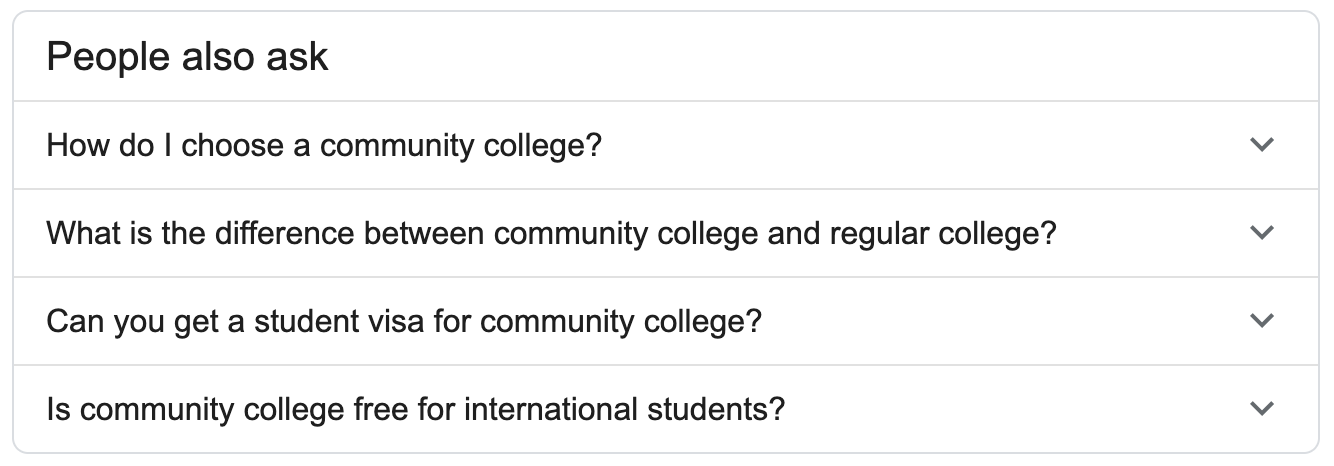1334x466 pixels.
Task: Reveal the answer about student visas
Action: [404, 322]
